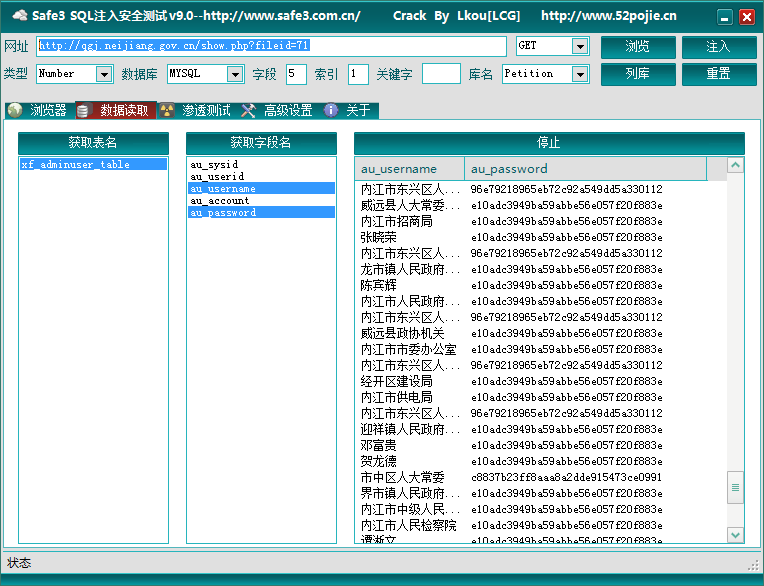Click the 网址 URL input field
The image size is (764, 586).
[x=271, y=46]
